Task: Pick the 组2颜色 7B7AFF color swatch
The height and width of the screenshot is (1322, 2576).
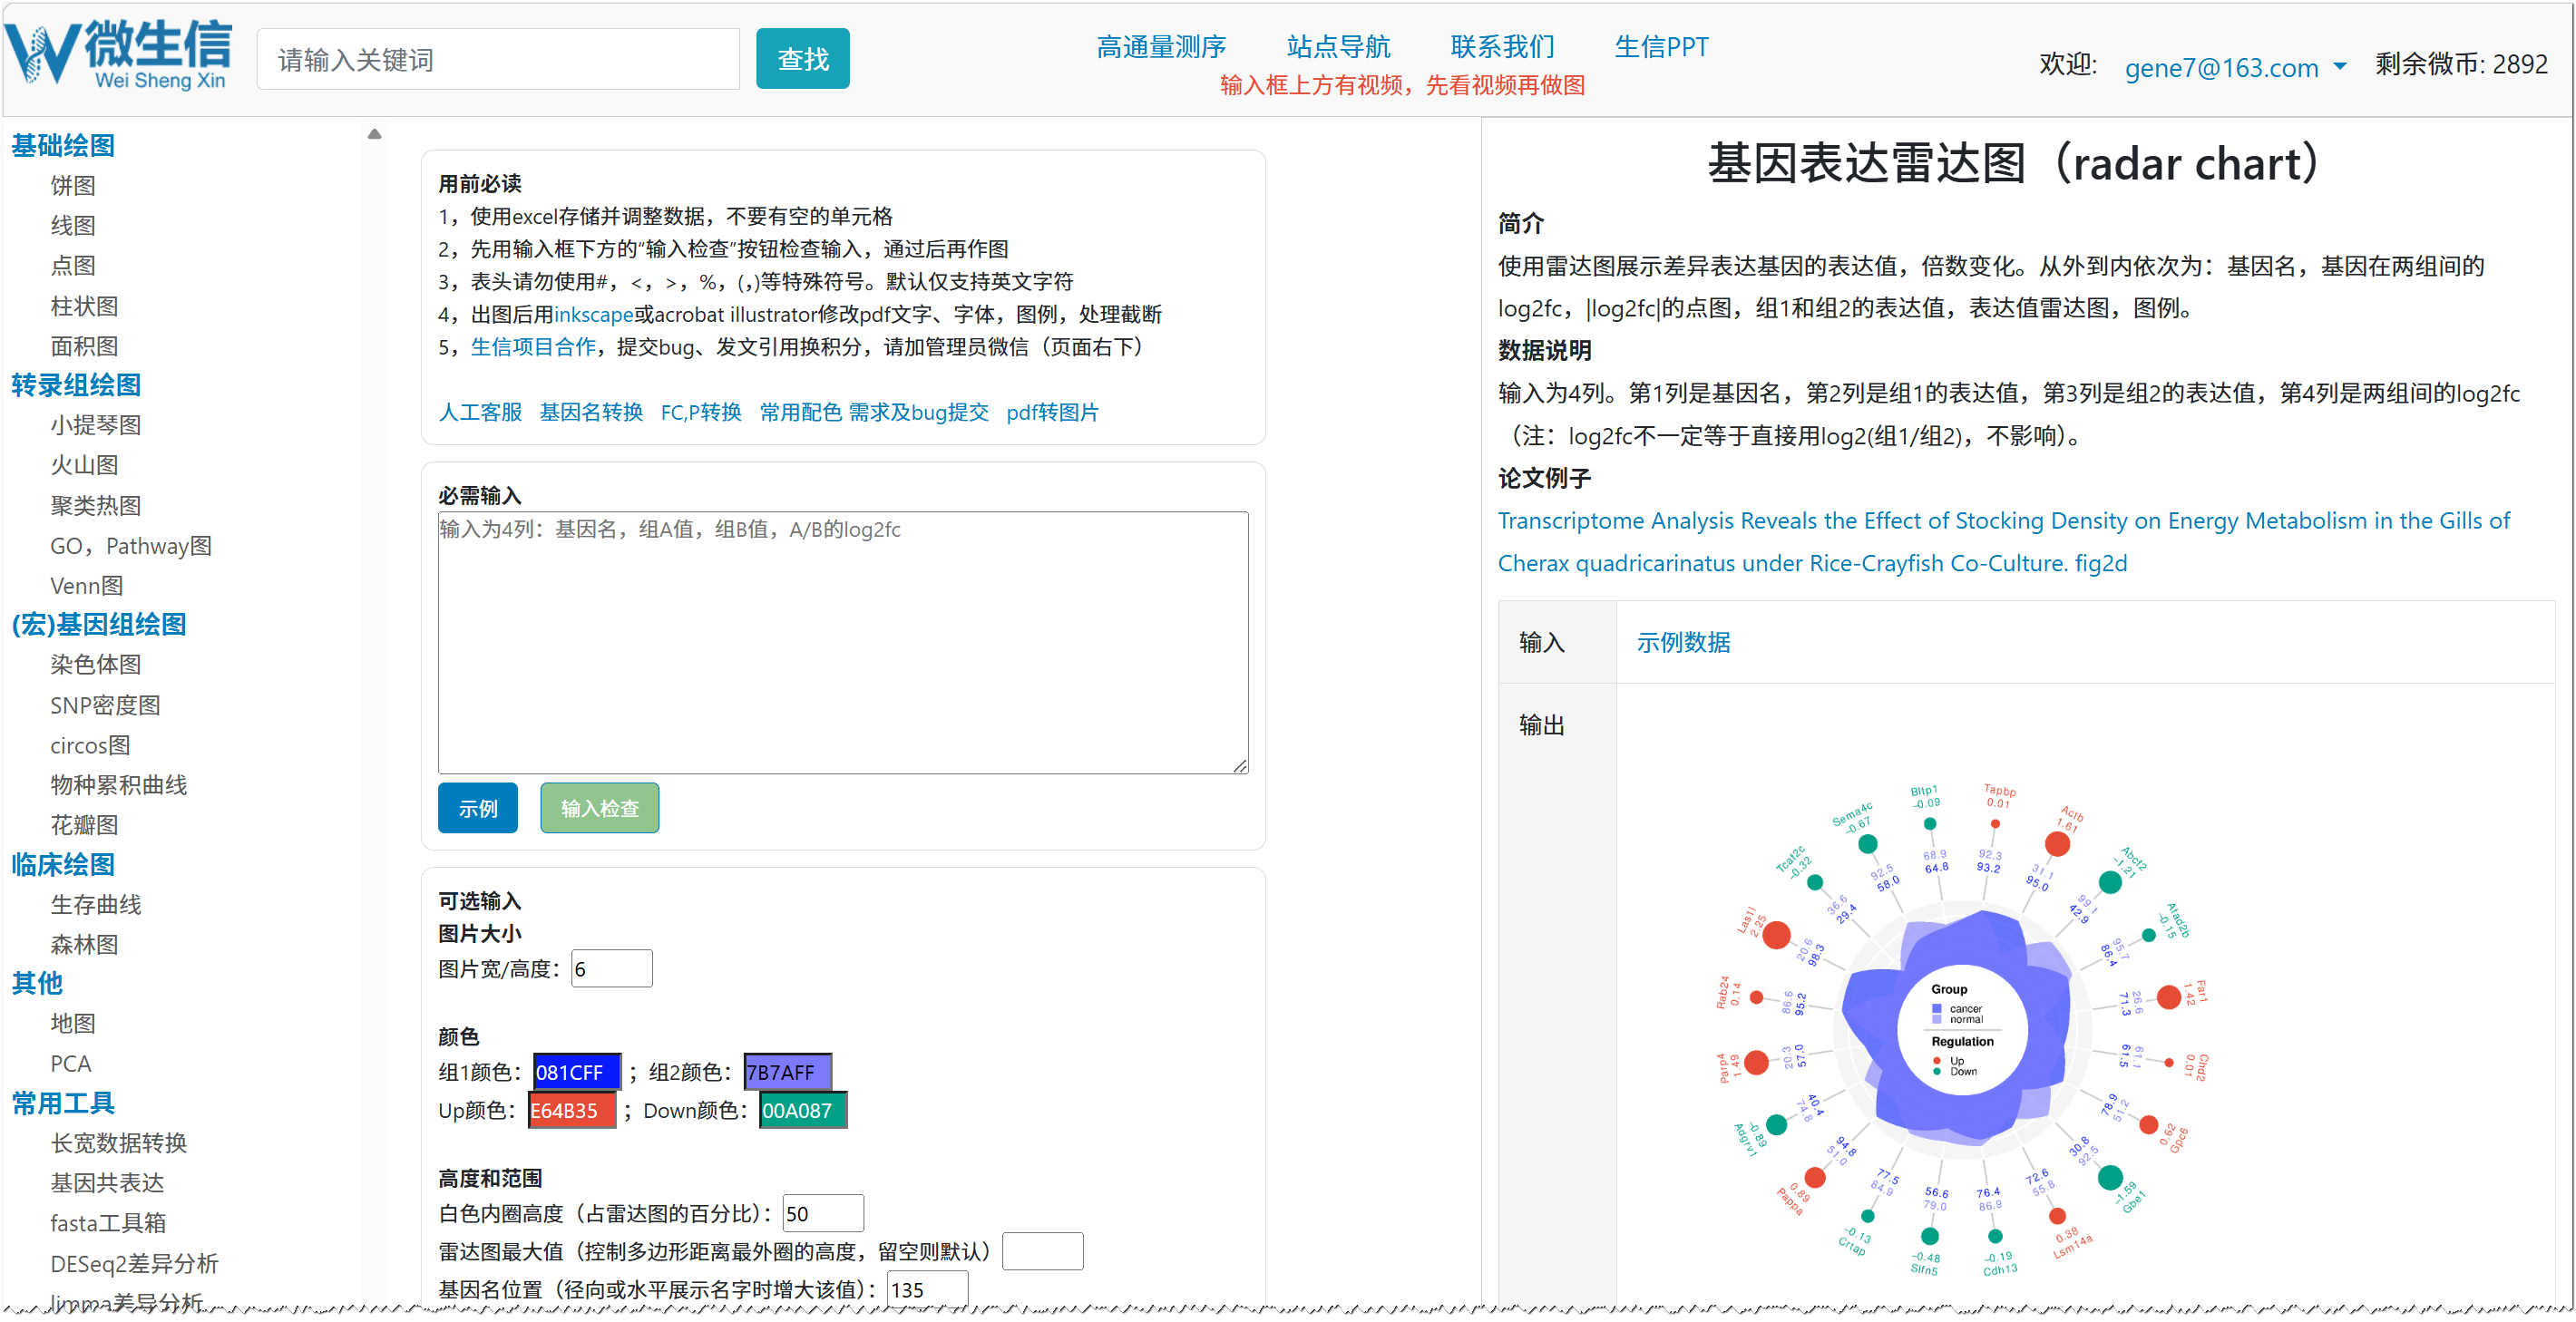Action: coord(787,1072)
